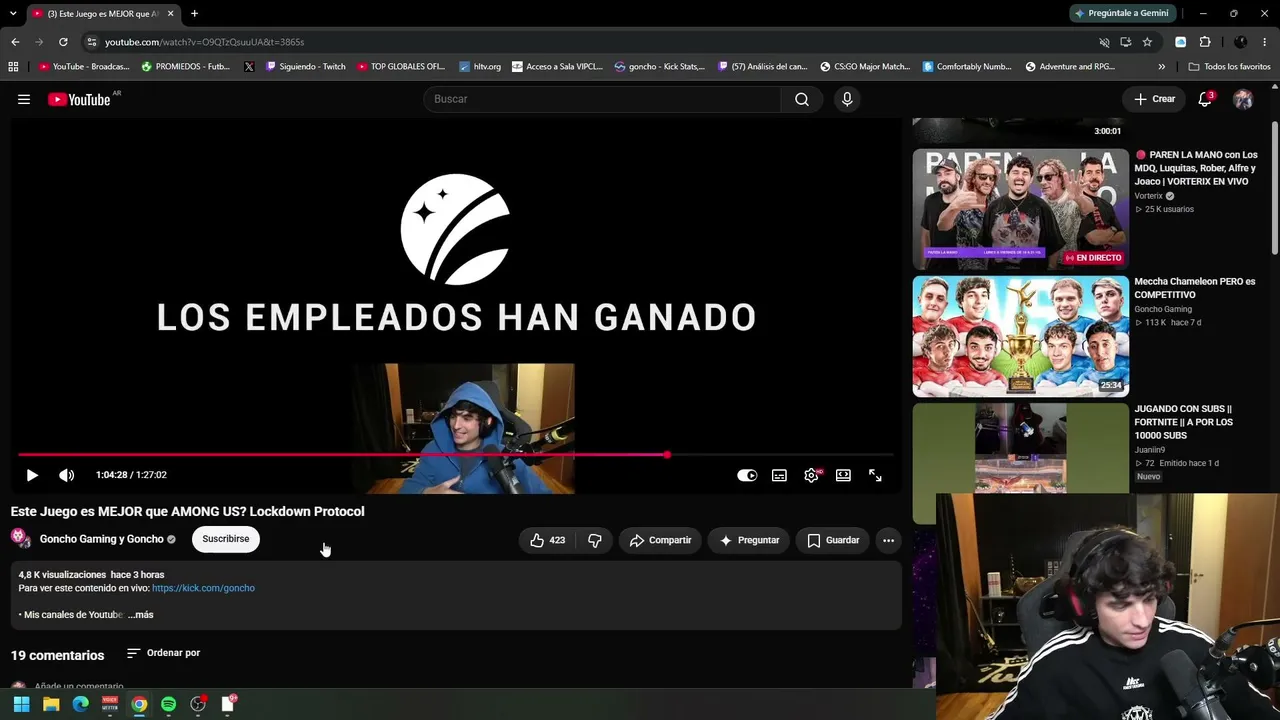
Task: Click Pregúntale a Gemini button
Action: [1121, 13]
